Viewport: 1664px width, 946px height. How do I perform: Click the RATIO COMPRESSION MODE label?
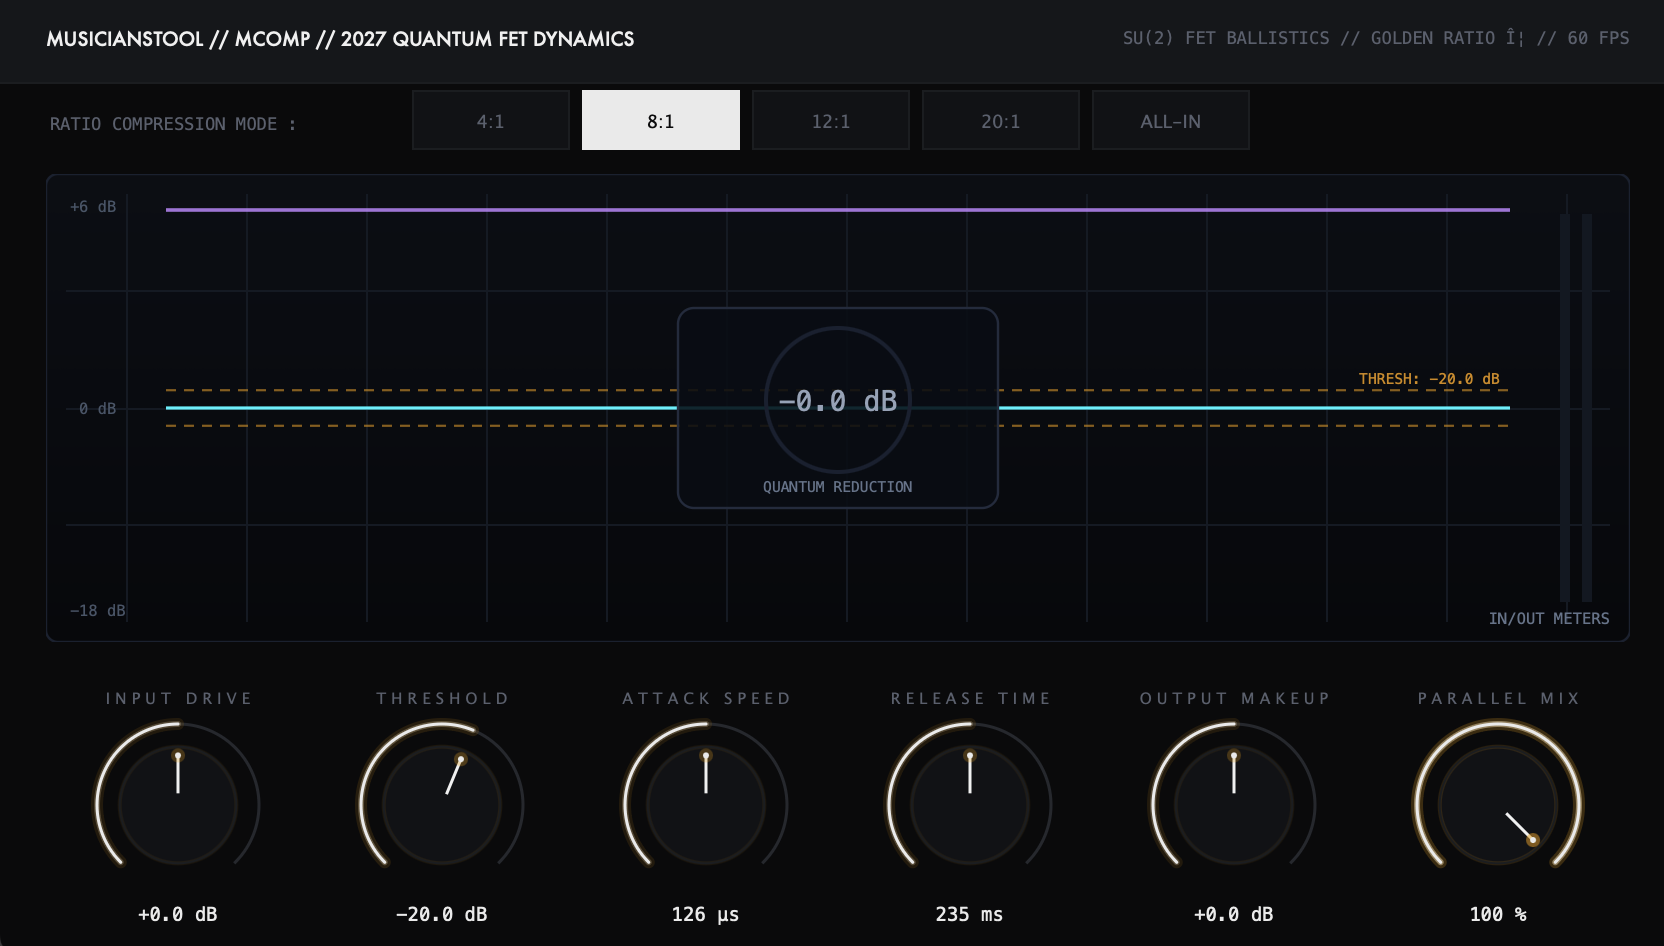coord(173,124)
